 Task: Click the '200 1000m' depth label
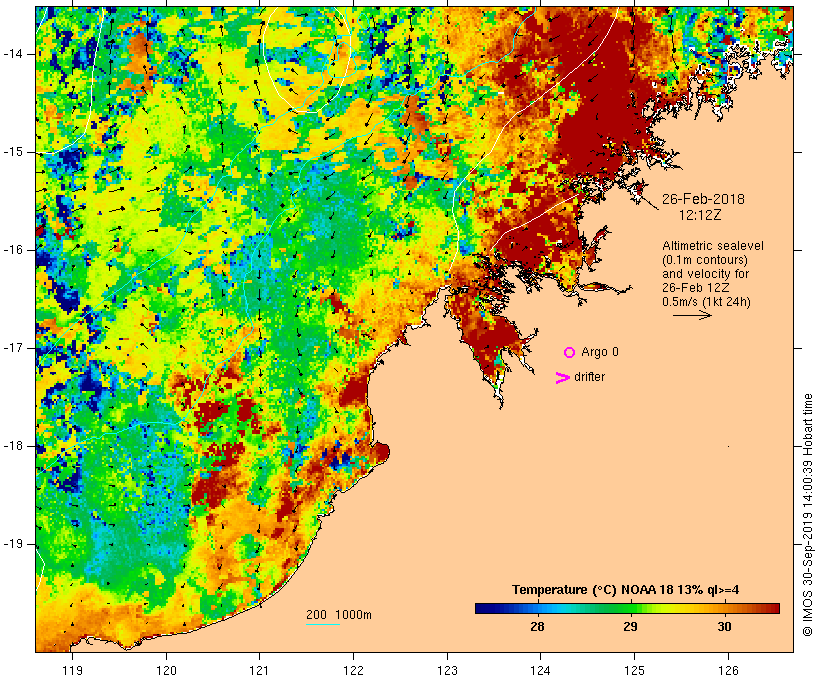(339, 615)
